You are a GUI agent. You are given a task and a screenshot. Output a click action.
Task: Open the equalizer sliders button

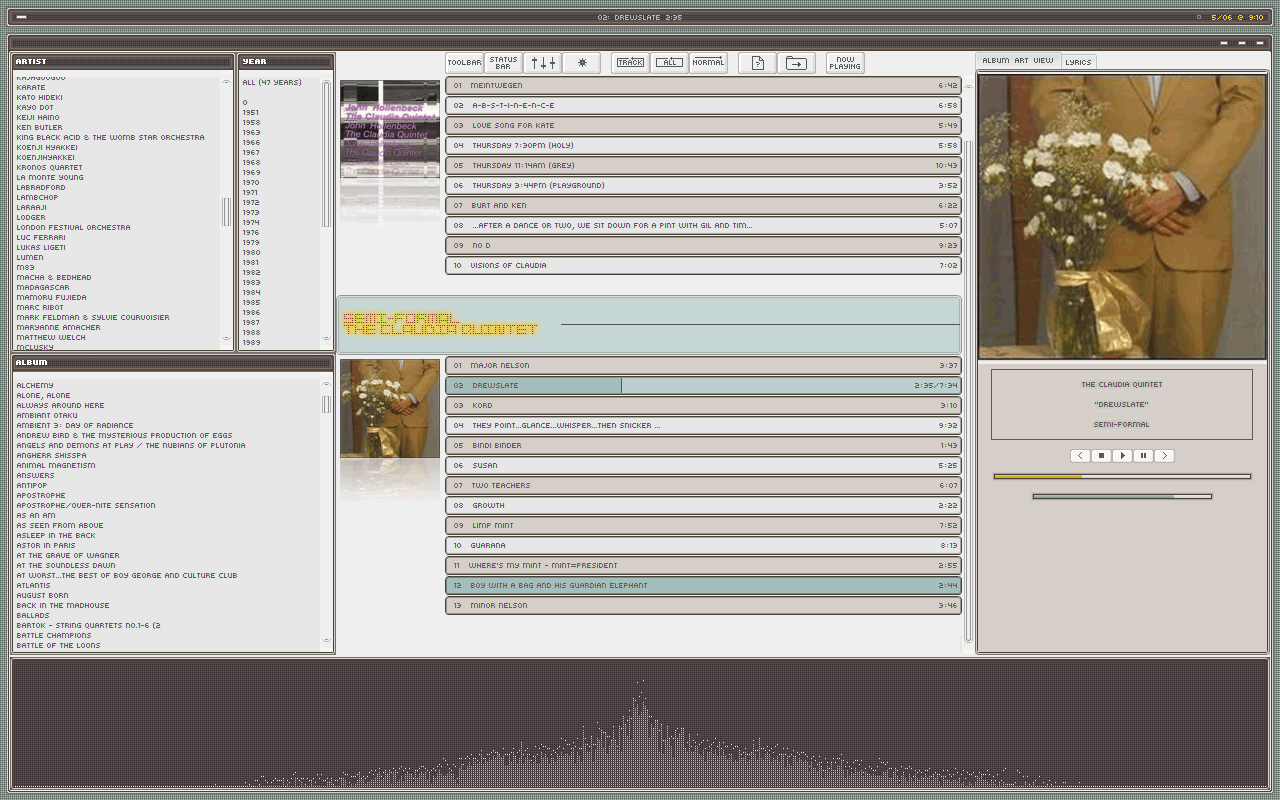543,63
